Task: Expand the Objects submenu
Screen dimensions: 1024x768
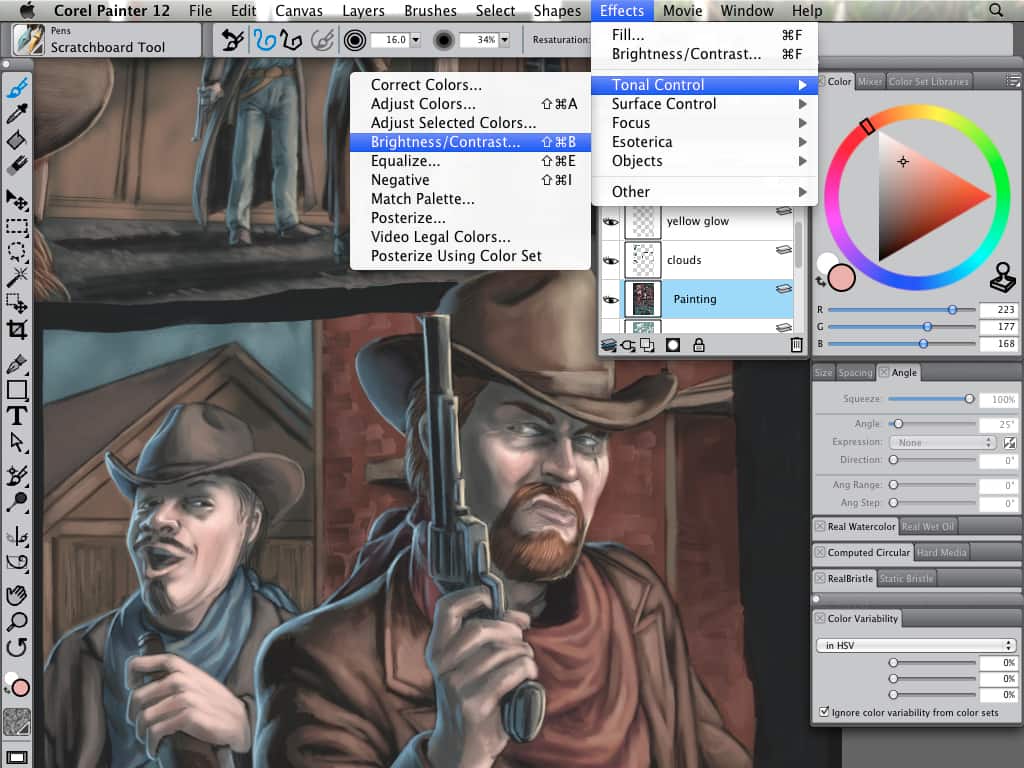Action: 704,161
